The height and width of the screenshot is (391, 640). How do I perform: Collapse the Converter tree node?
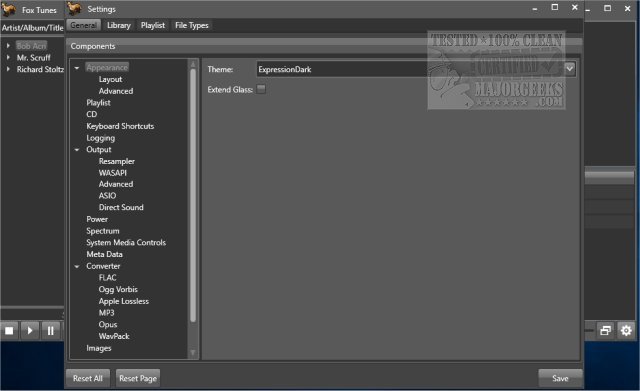coord(77,267)
